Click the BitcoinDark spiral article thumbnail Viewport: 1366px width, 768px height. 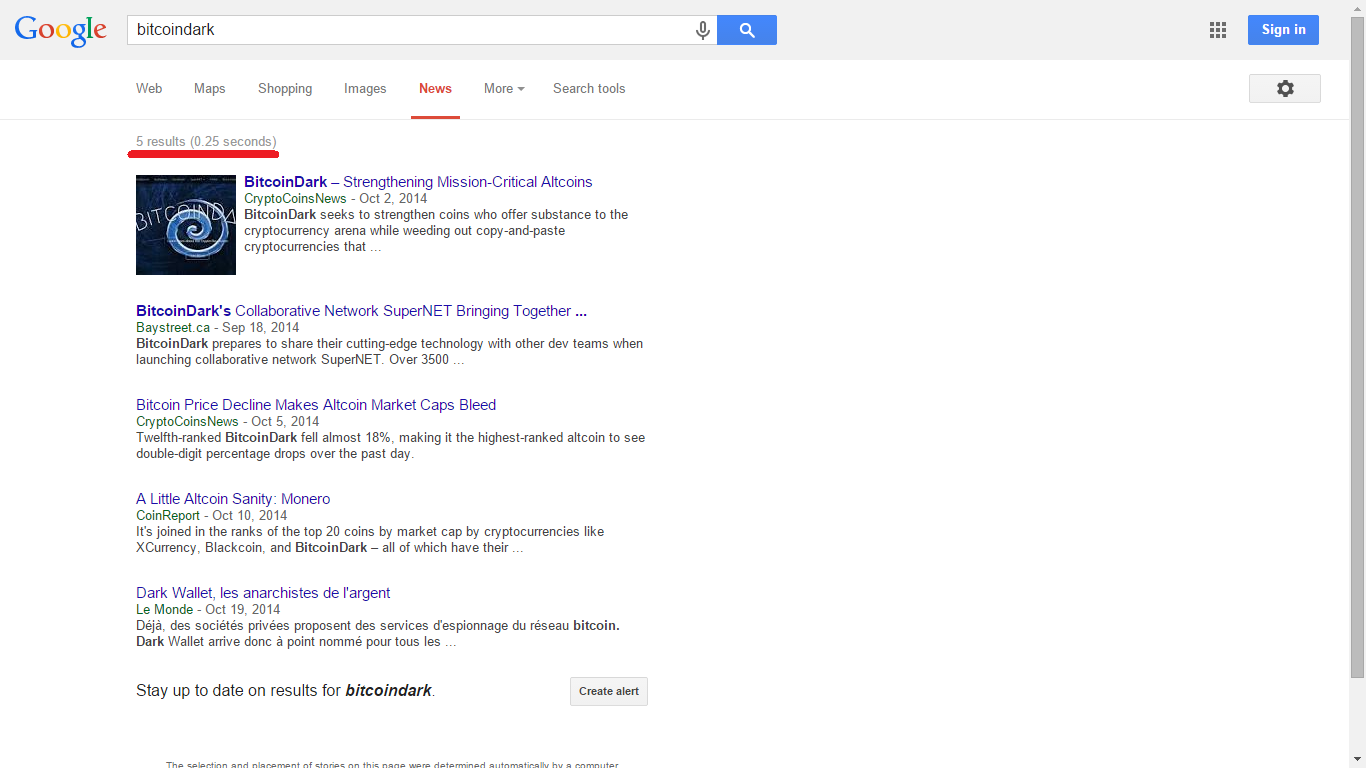coord(186,225)
